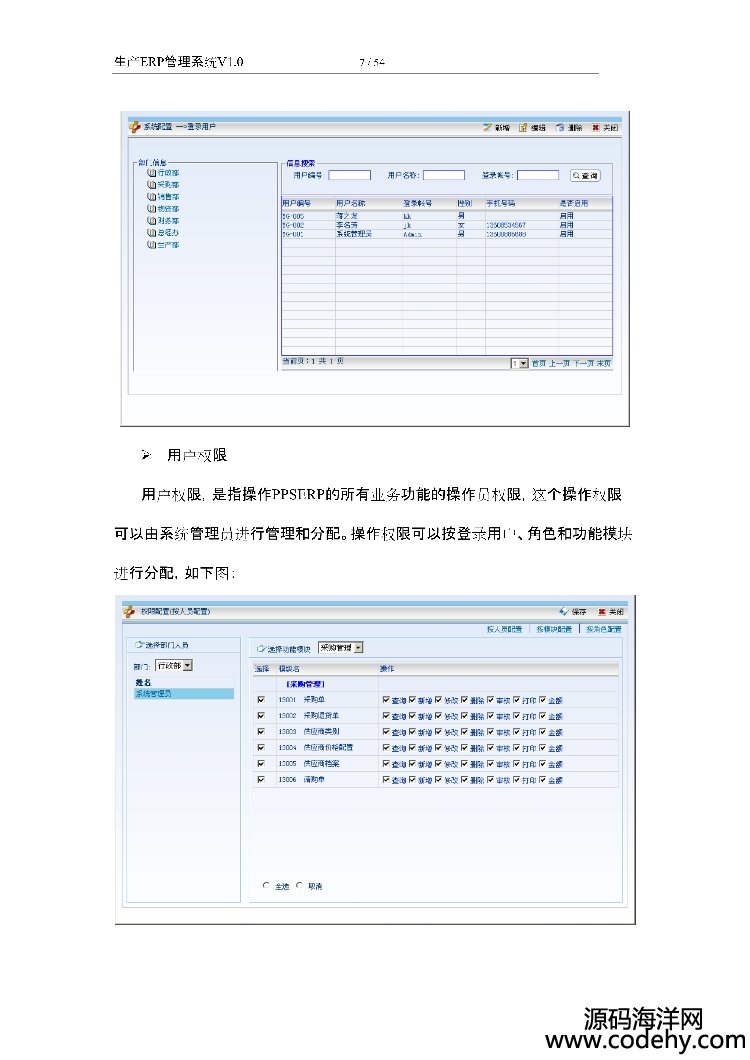Image resolution: width=750 pixels, height=1060 pixels.
Task: Select the 全选 radio button
Action: point(266,885)
